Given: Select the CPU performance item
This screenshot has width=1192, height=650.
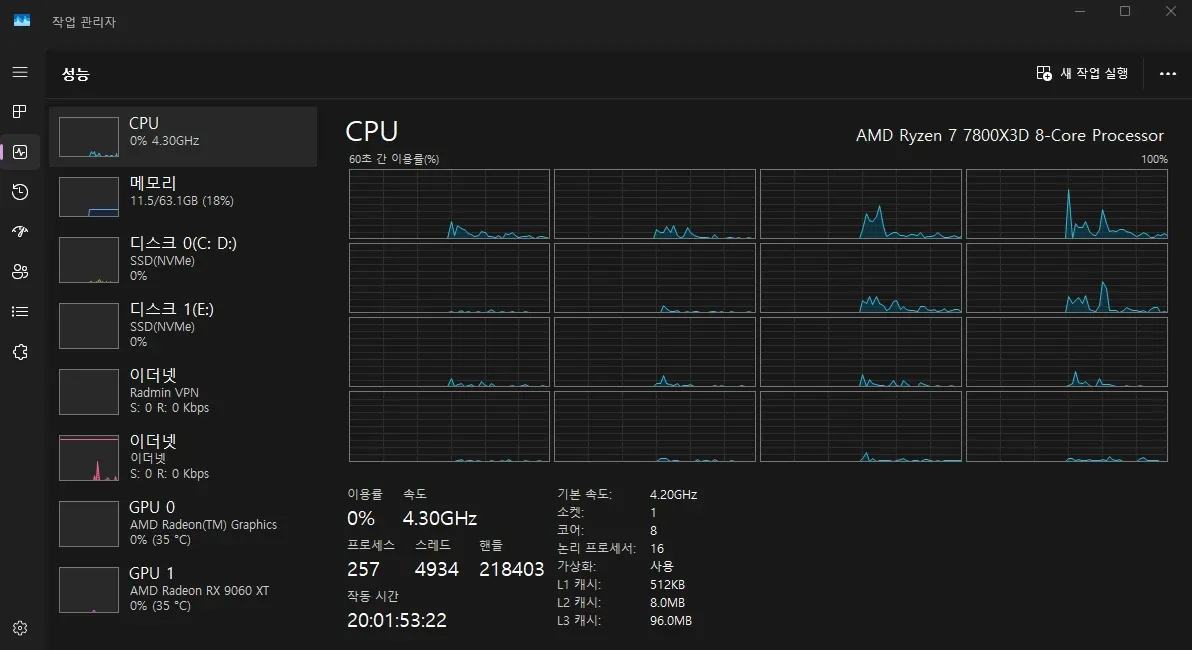Looking at the screenshot, I should (184, 136).
